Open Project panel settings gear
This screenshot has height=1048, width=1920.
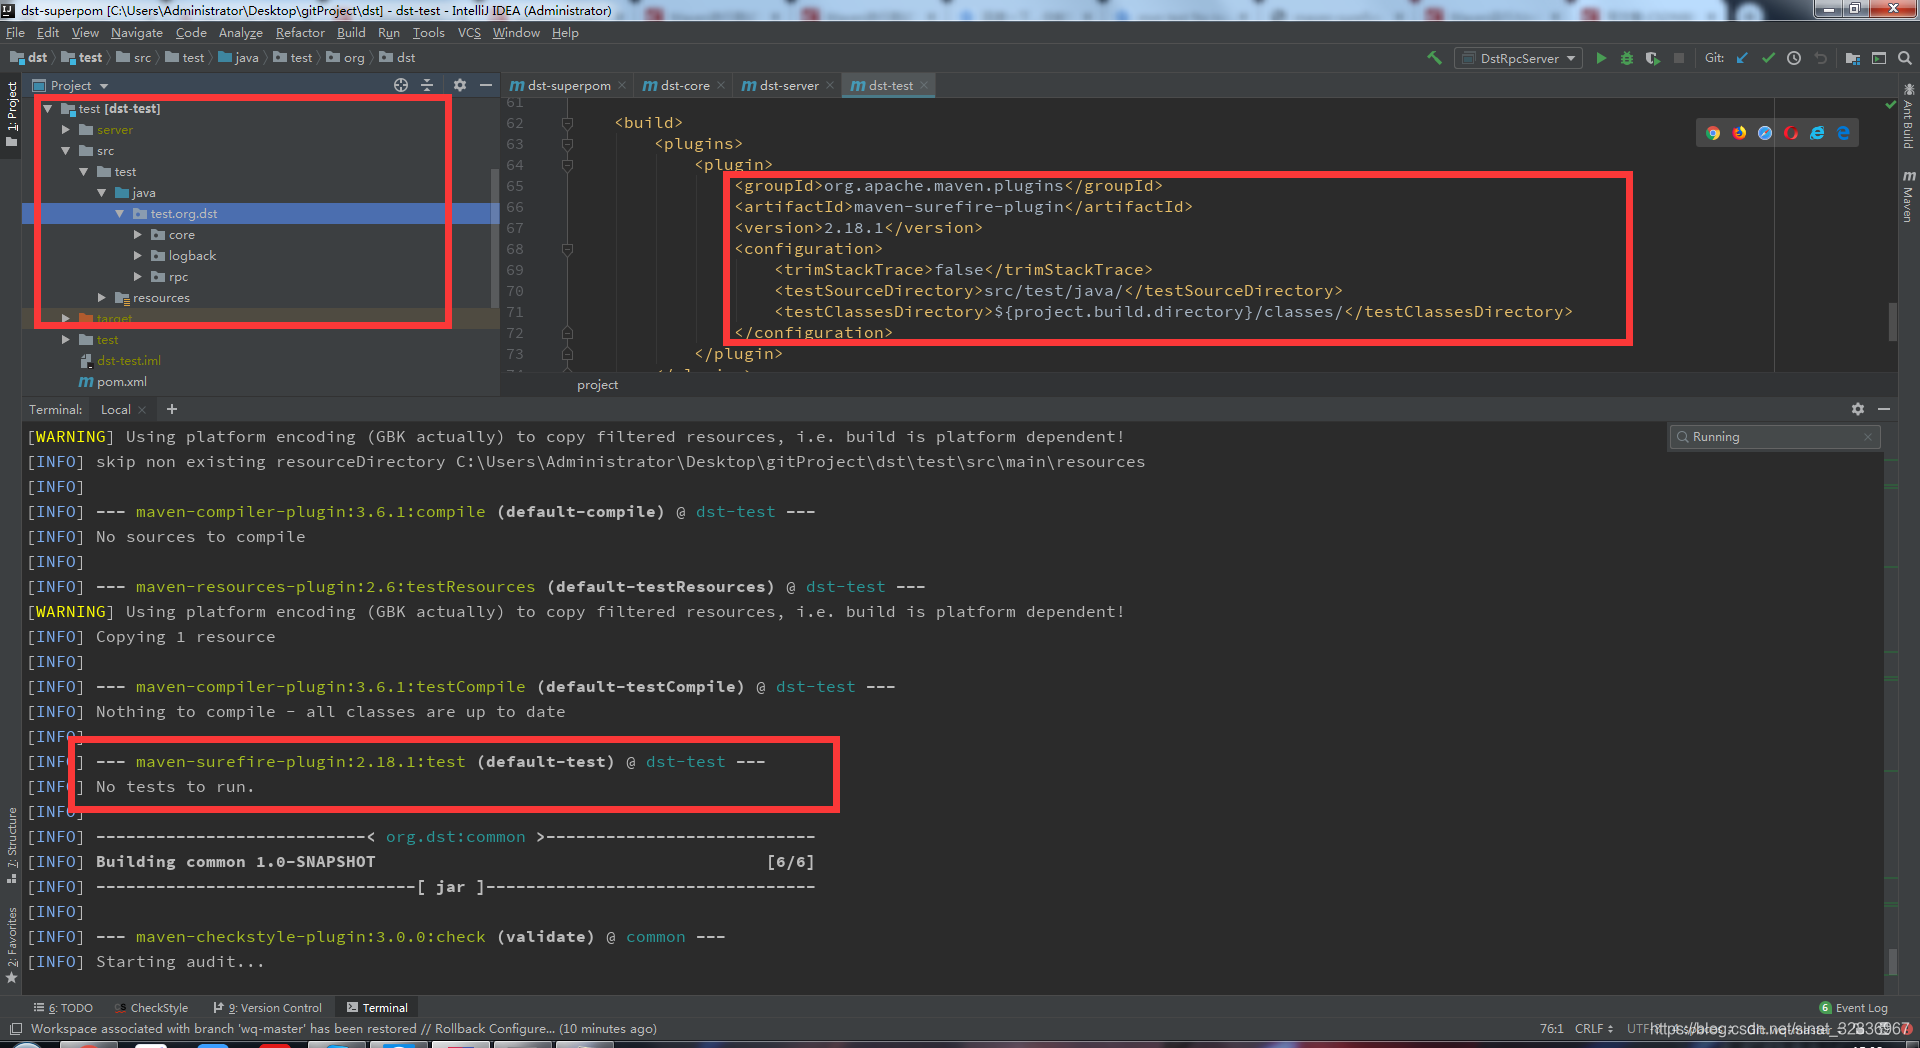pos(459,85)
